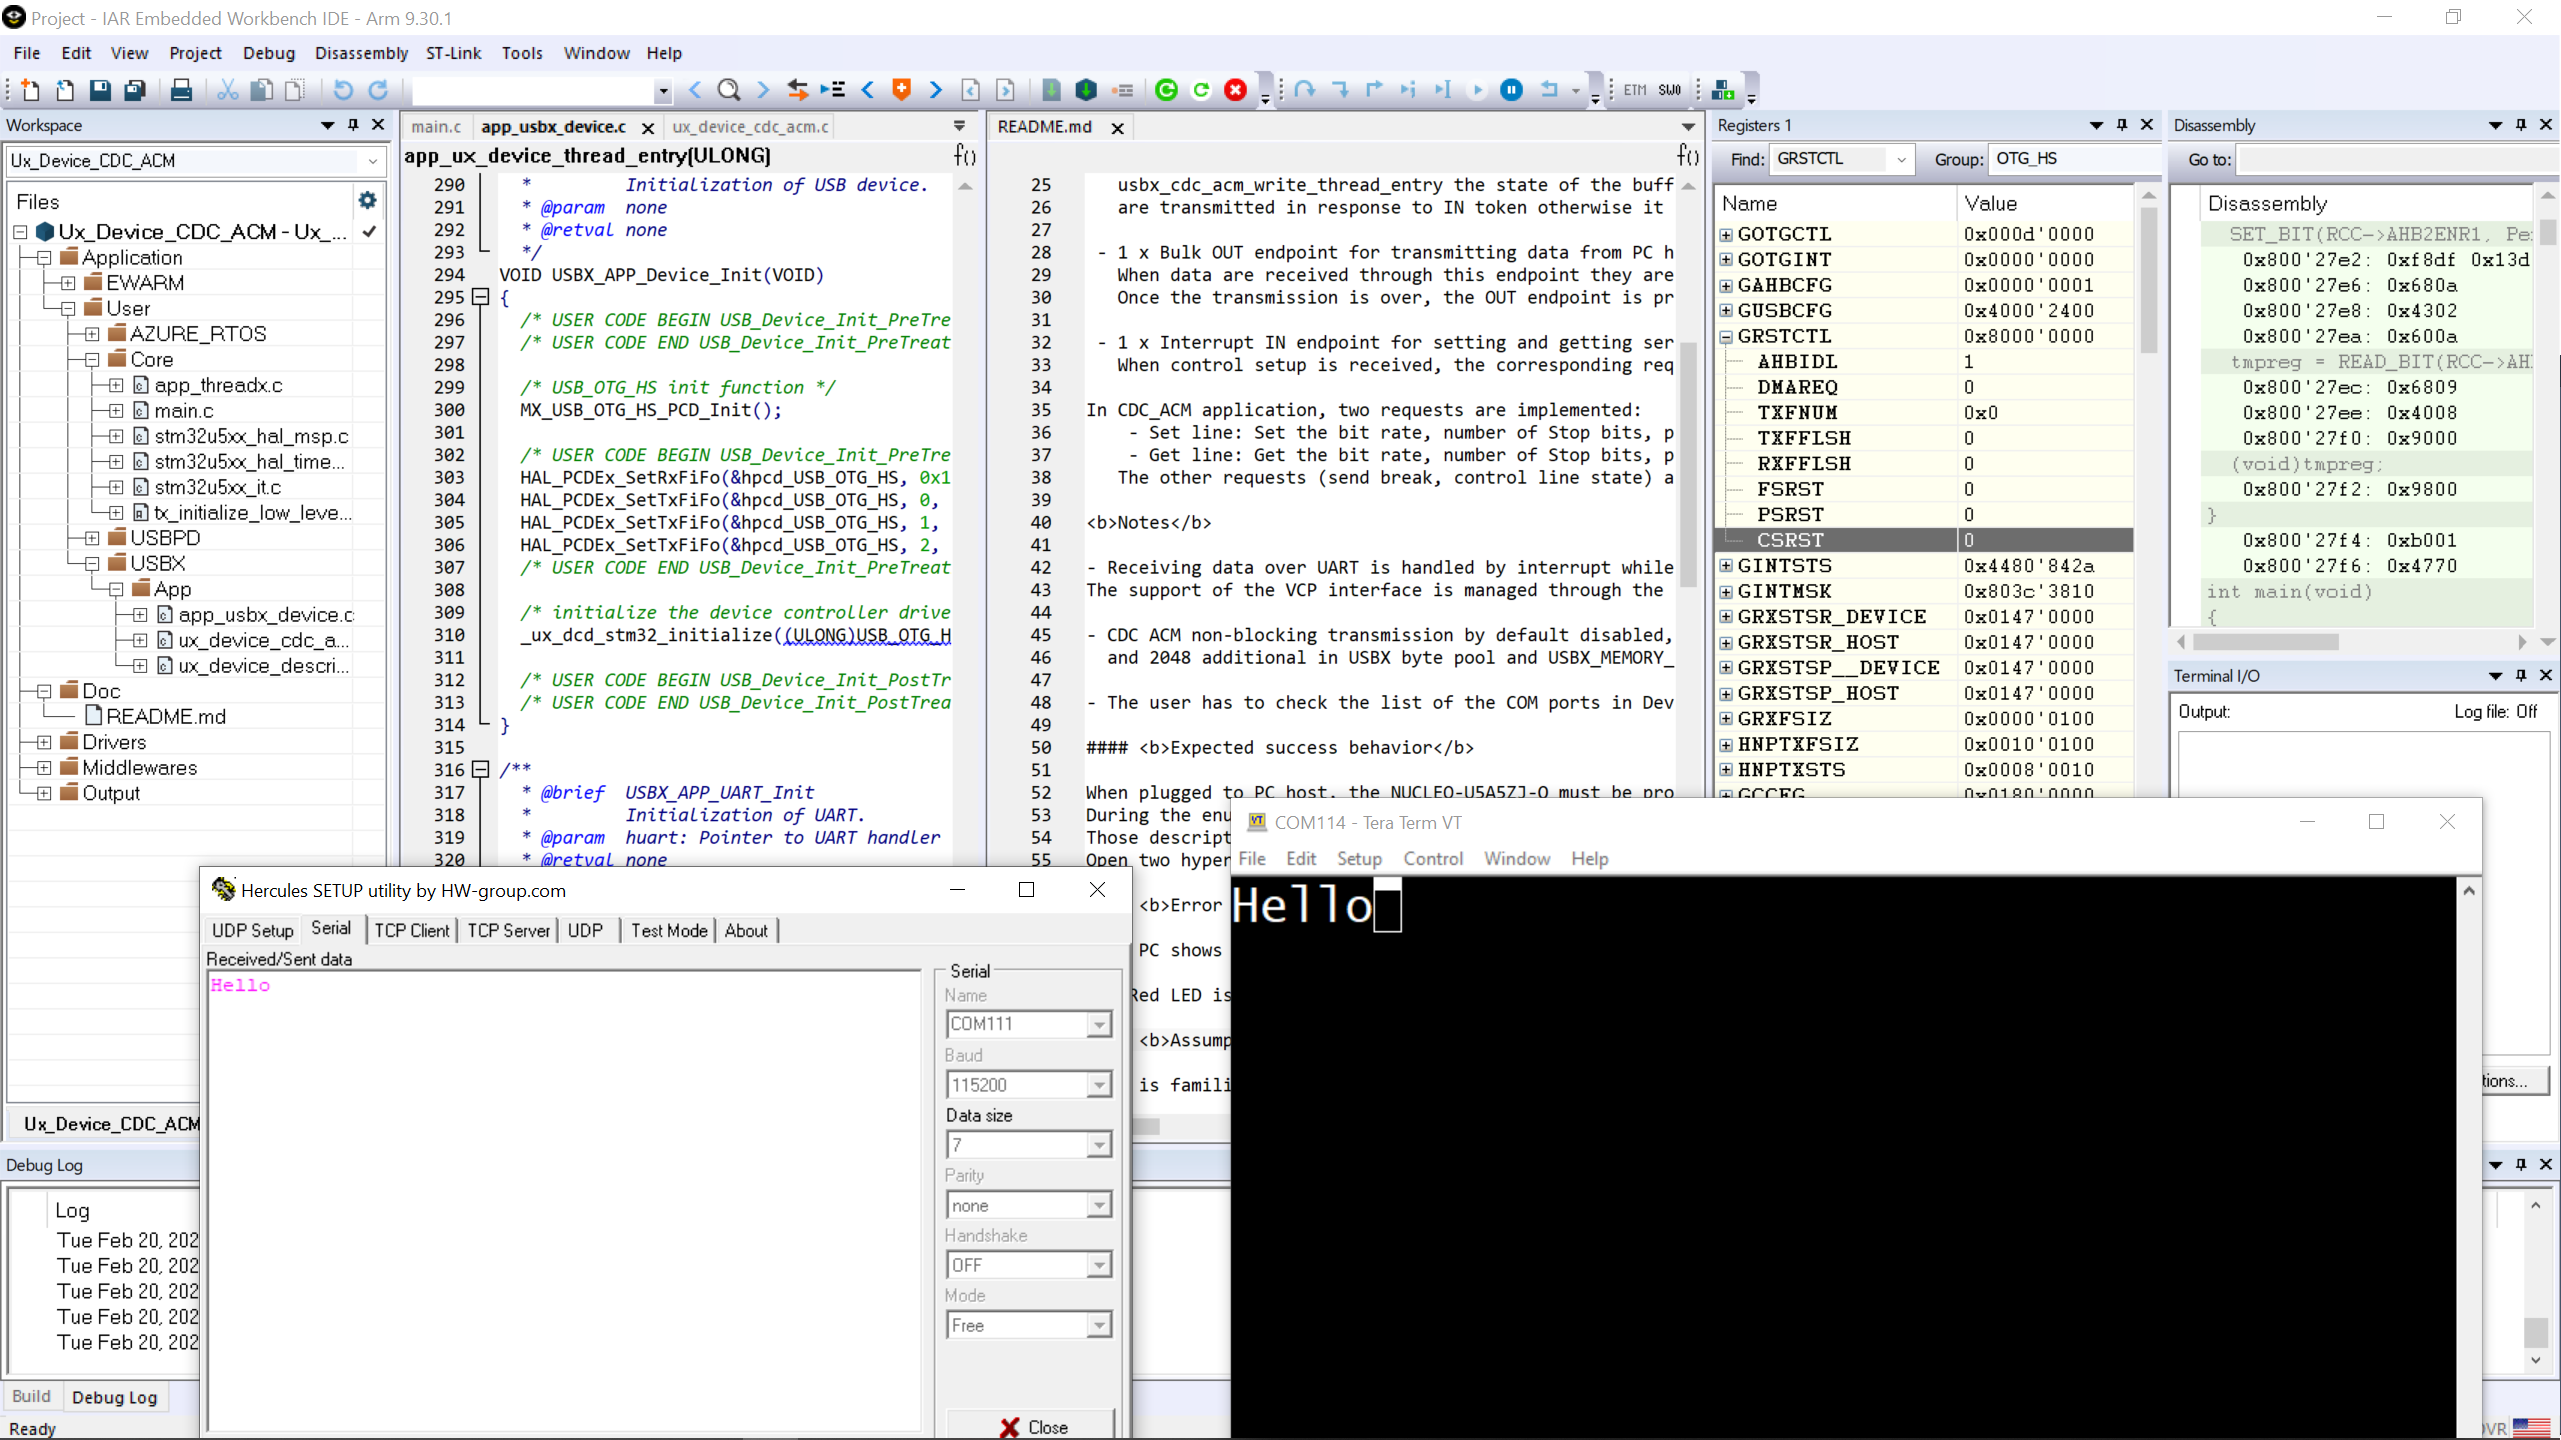This screenshot has width=2561, height=1440.
Task: Switch to the TCP Client tab in Hercules
Action: click(x=412, y=931)
